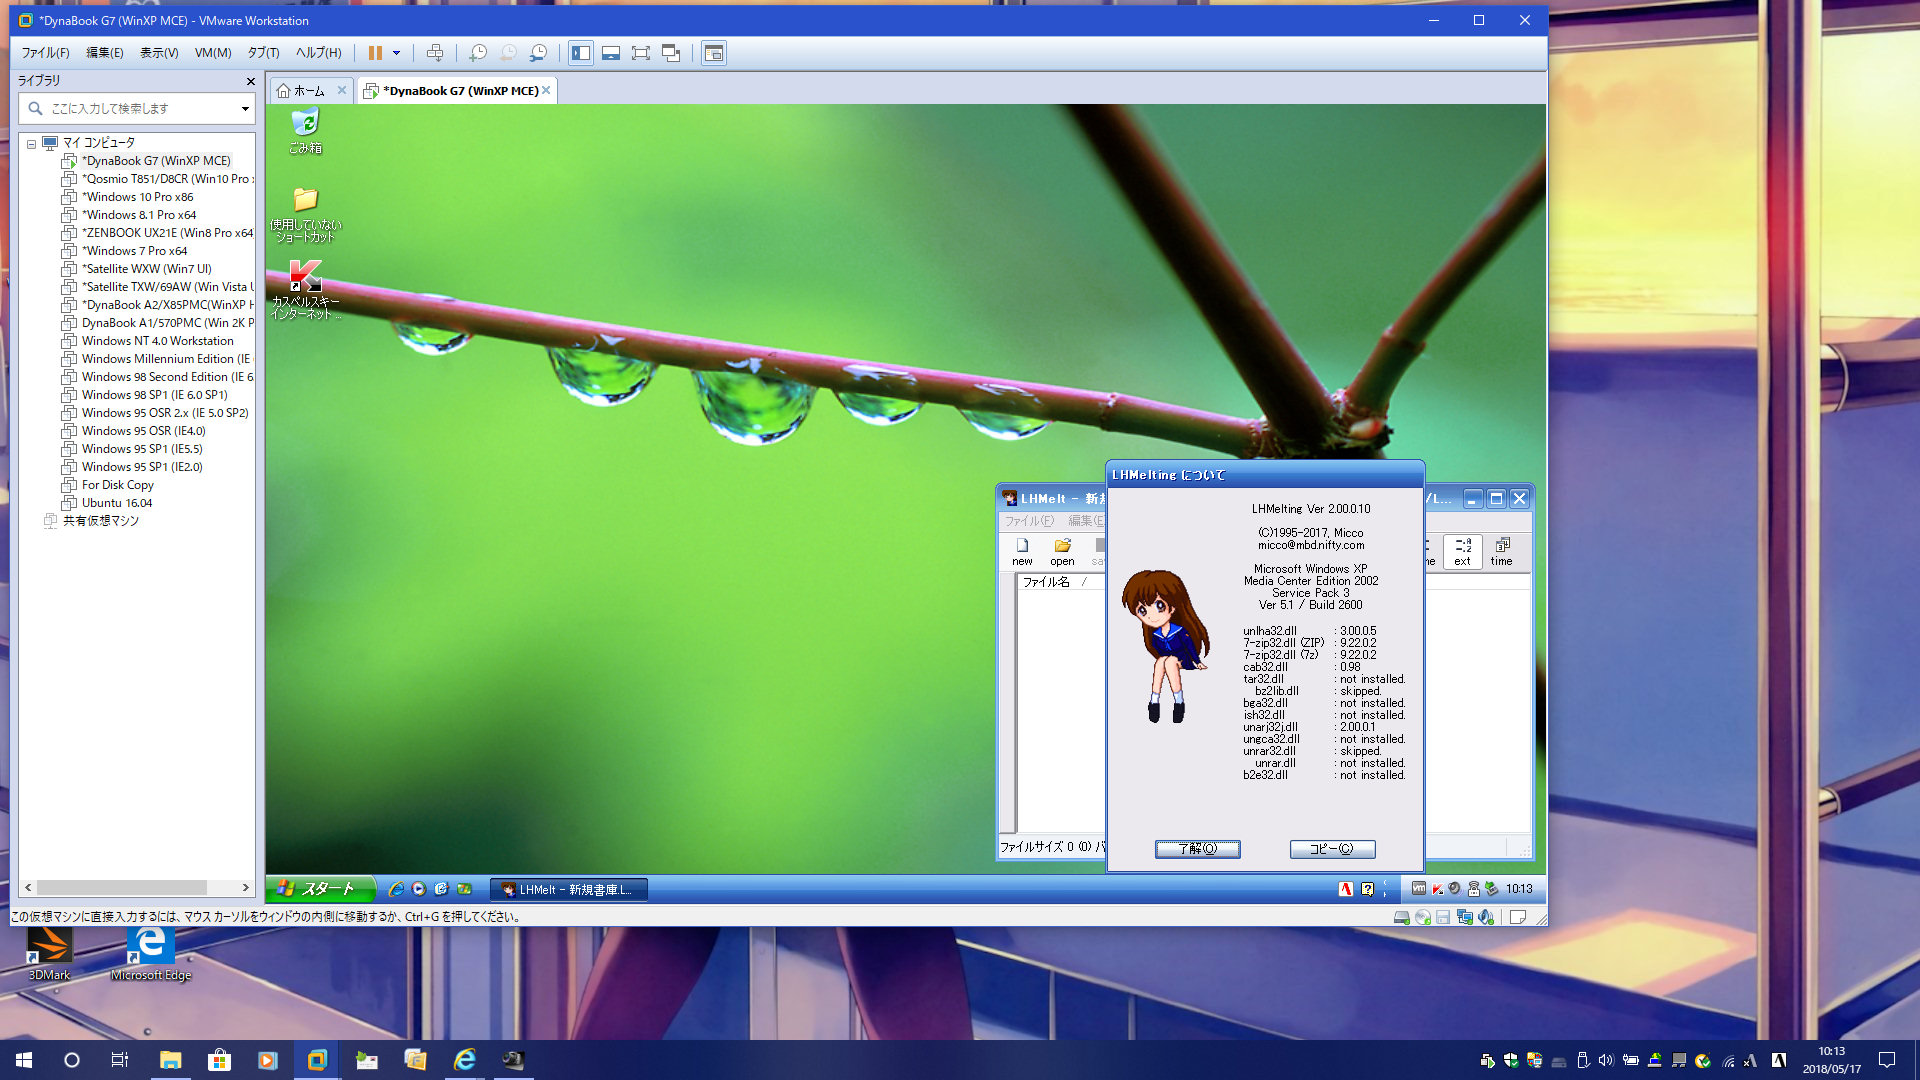The height and width of the screenshot is (1080, 1920).
Task: Click LHMelt taskbar button in XP
Action: 568,889
